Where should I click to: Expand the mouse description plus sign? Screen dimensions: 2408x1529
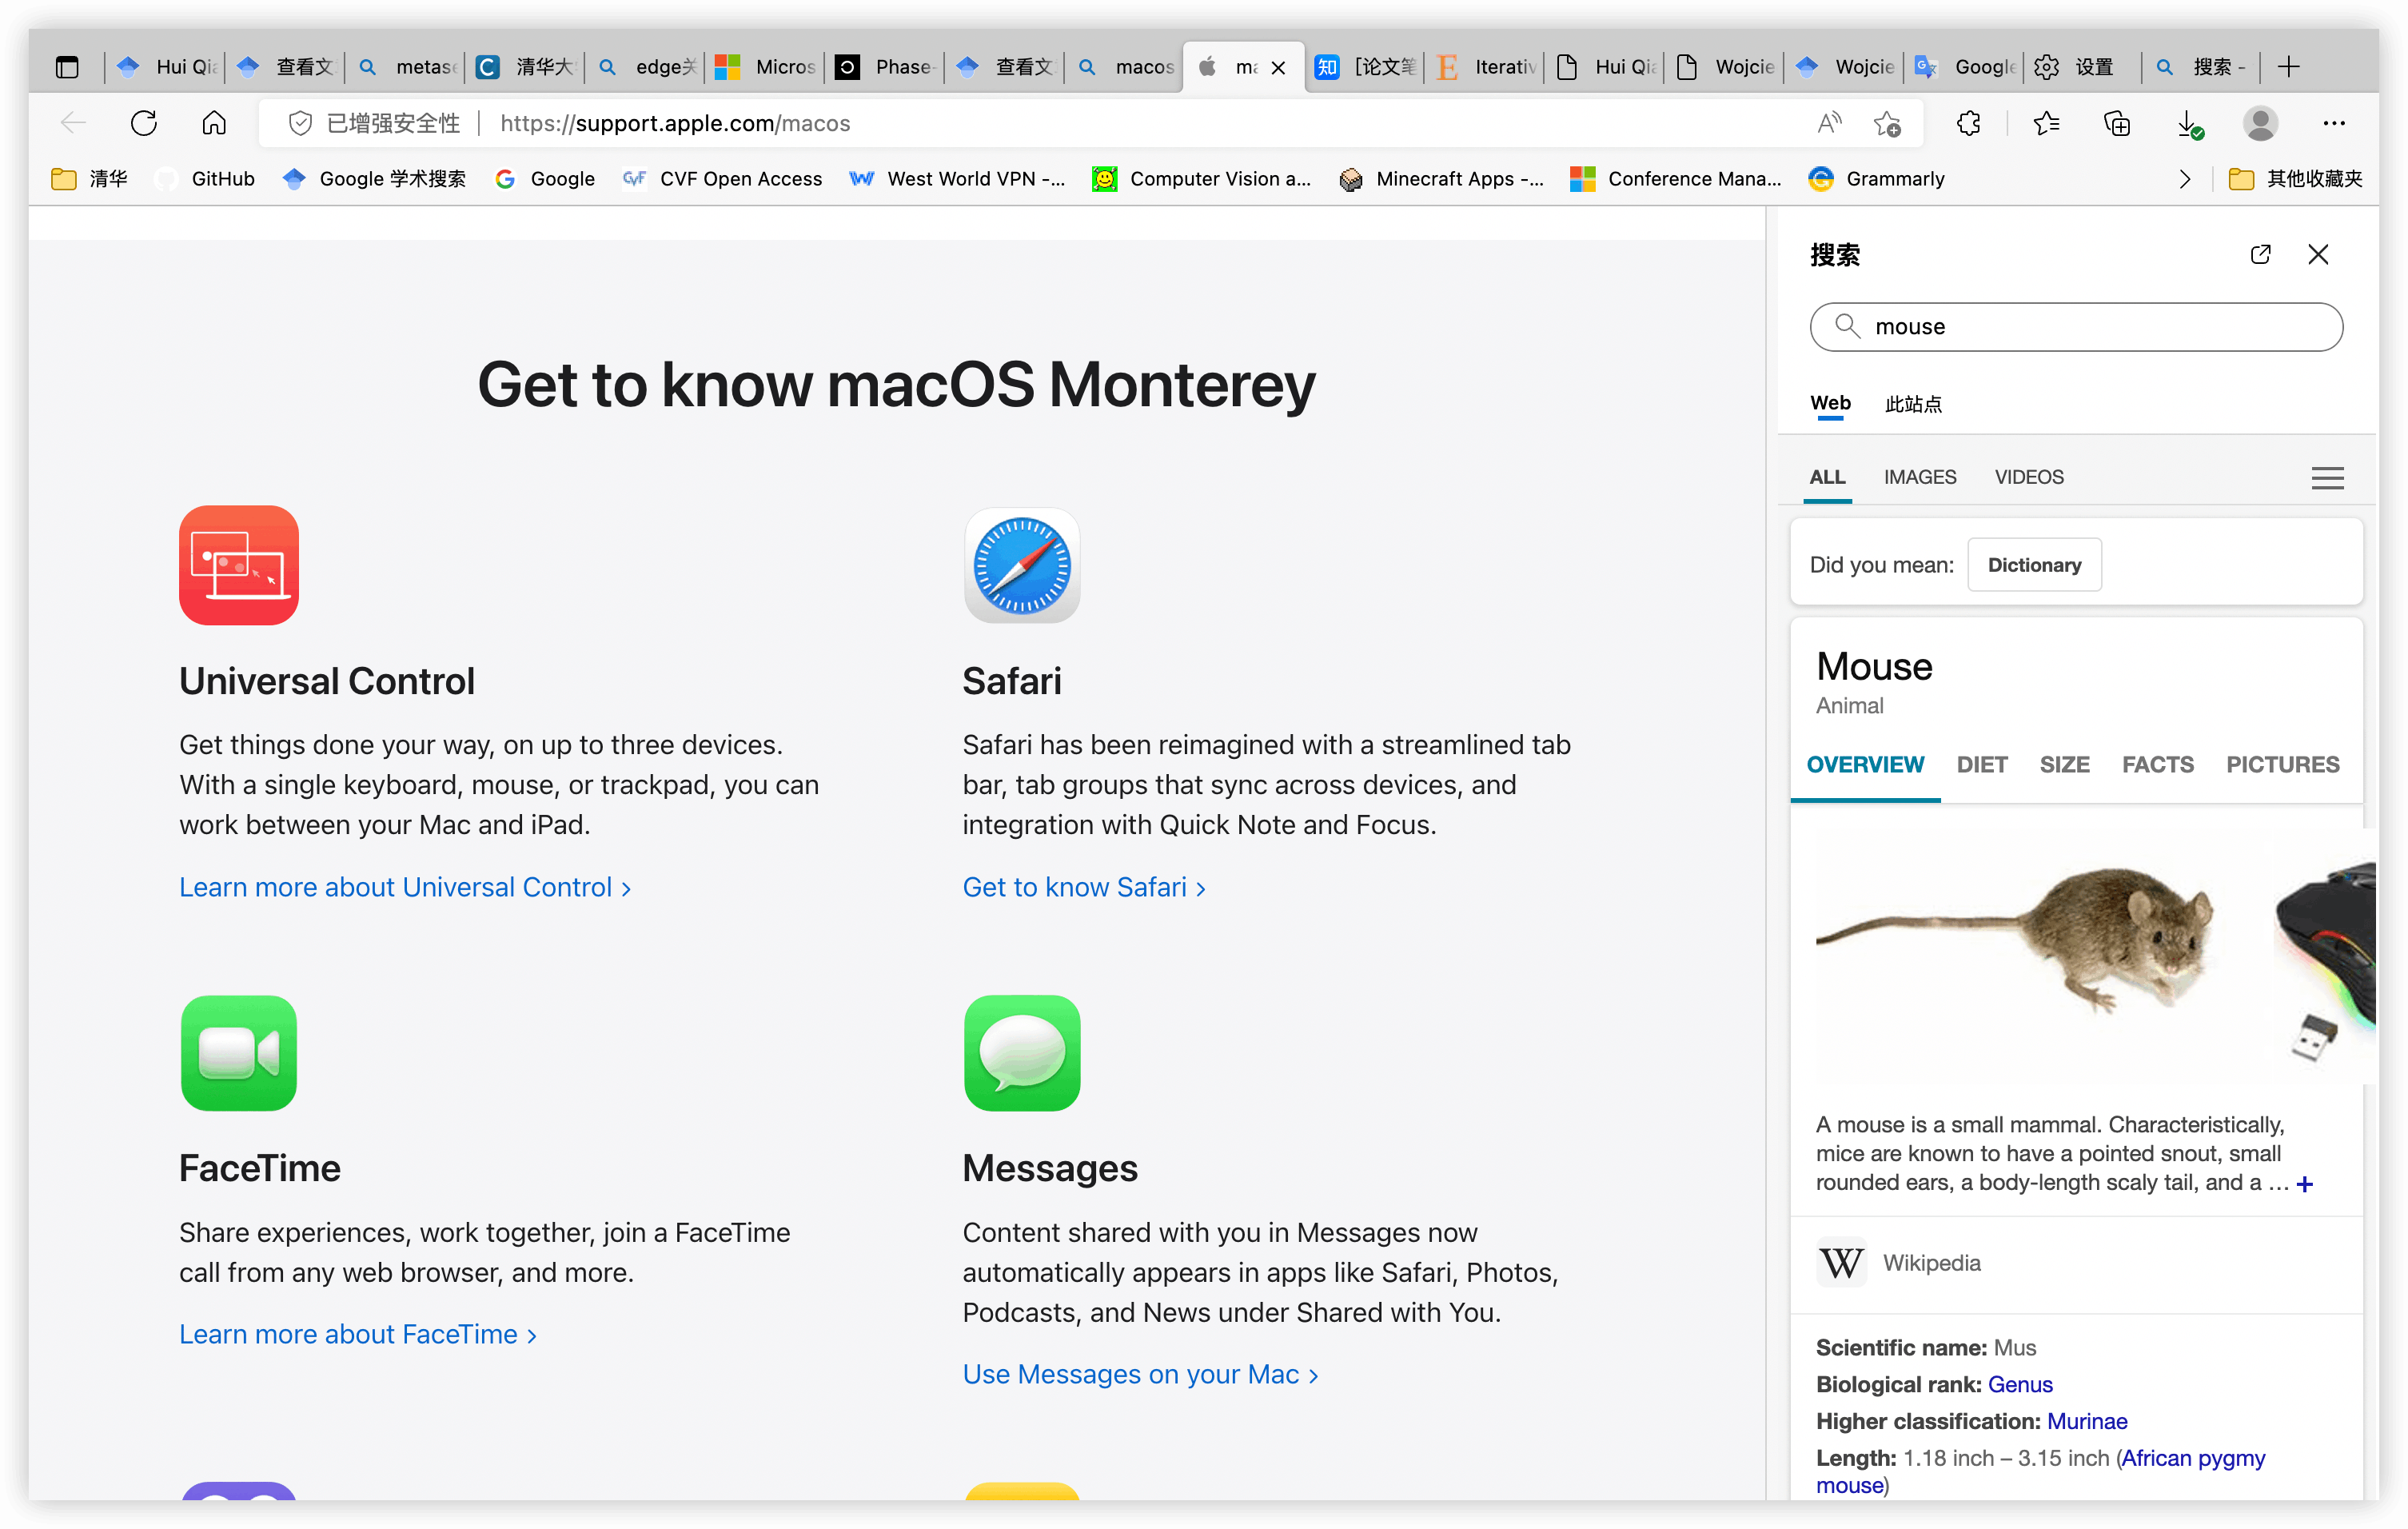pos(2305,1184)
